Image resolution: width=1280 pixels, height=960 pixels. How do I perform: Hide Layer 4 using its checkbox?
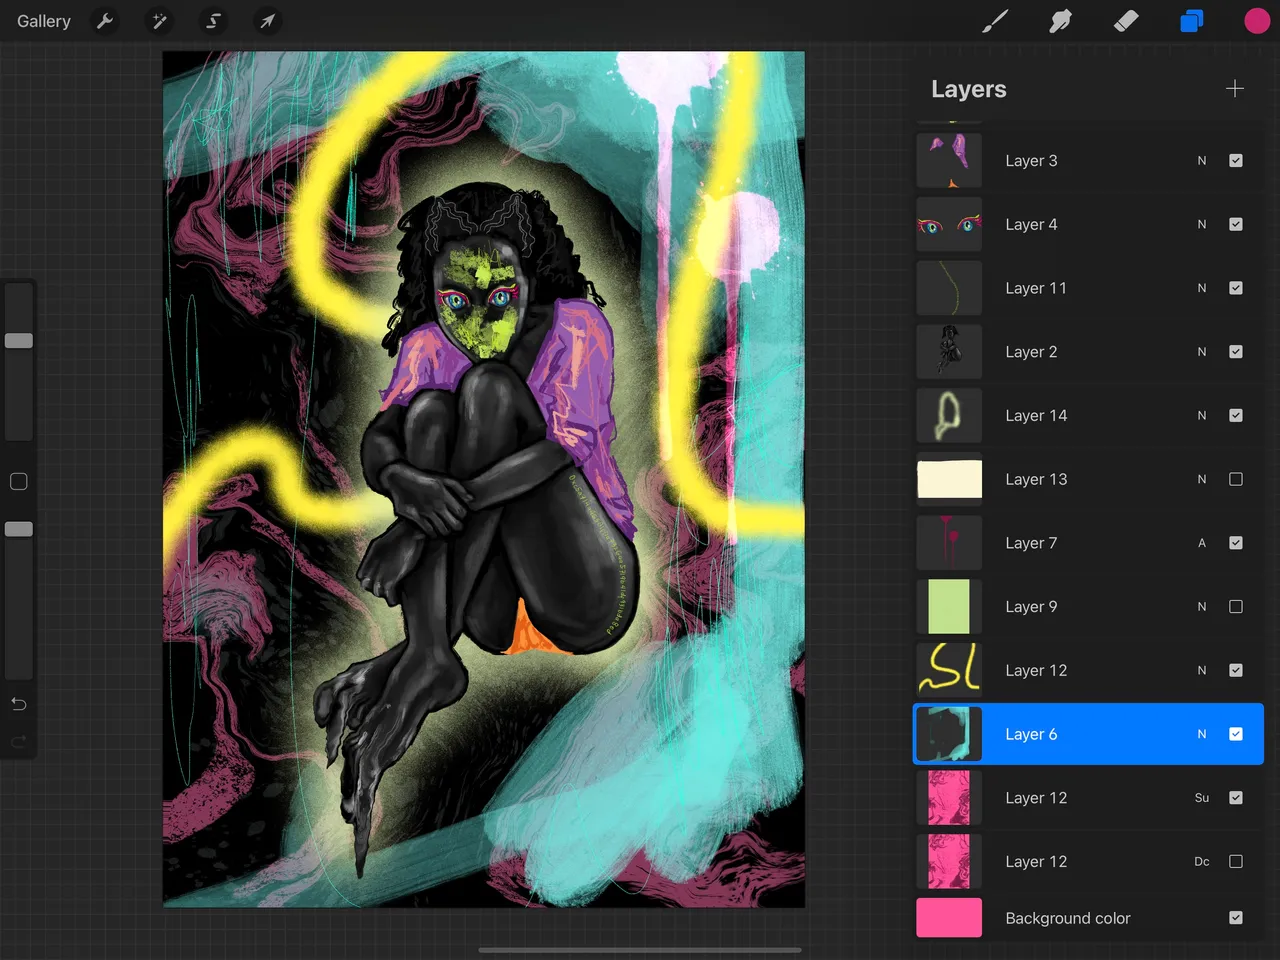1236,224
